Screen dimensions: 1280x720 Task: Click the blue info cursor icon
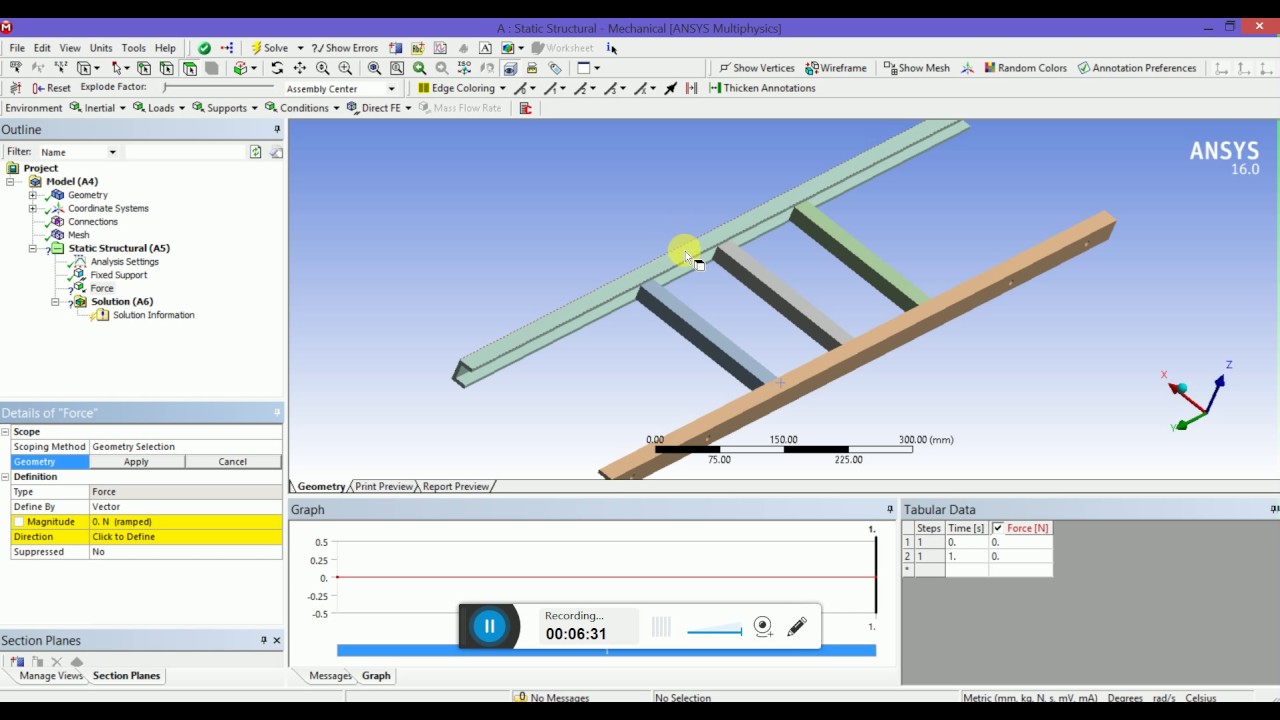[x=611, y=48]
